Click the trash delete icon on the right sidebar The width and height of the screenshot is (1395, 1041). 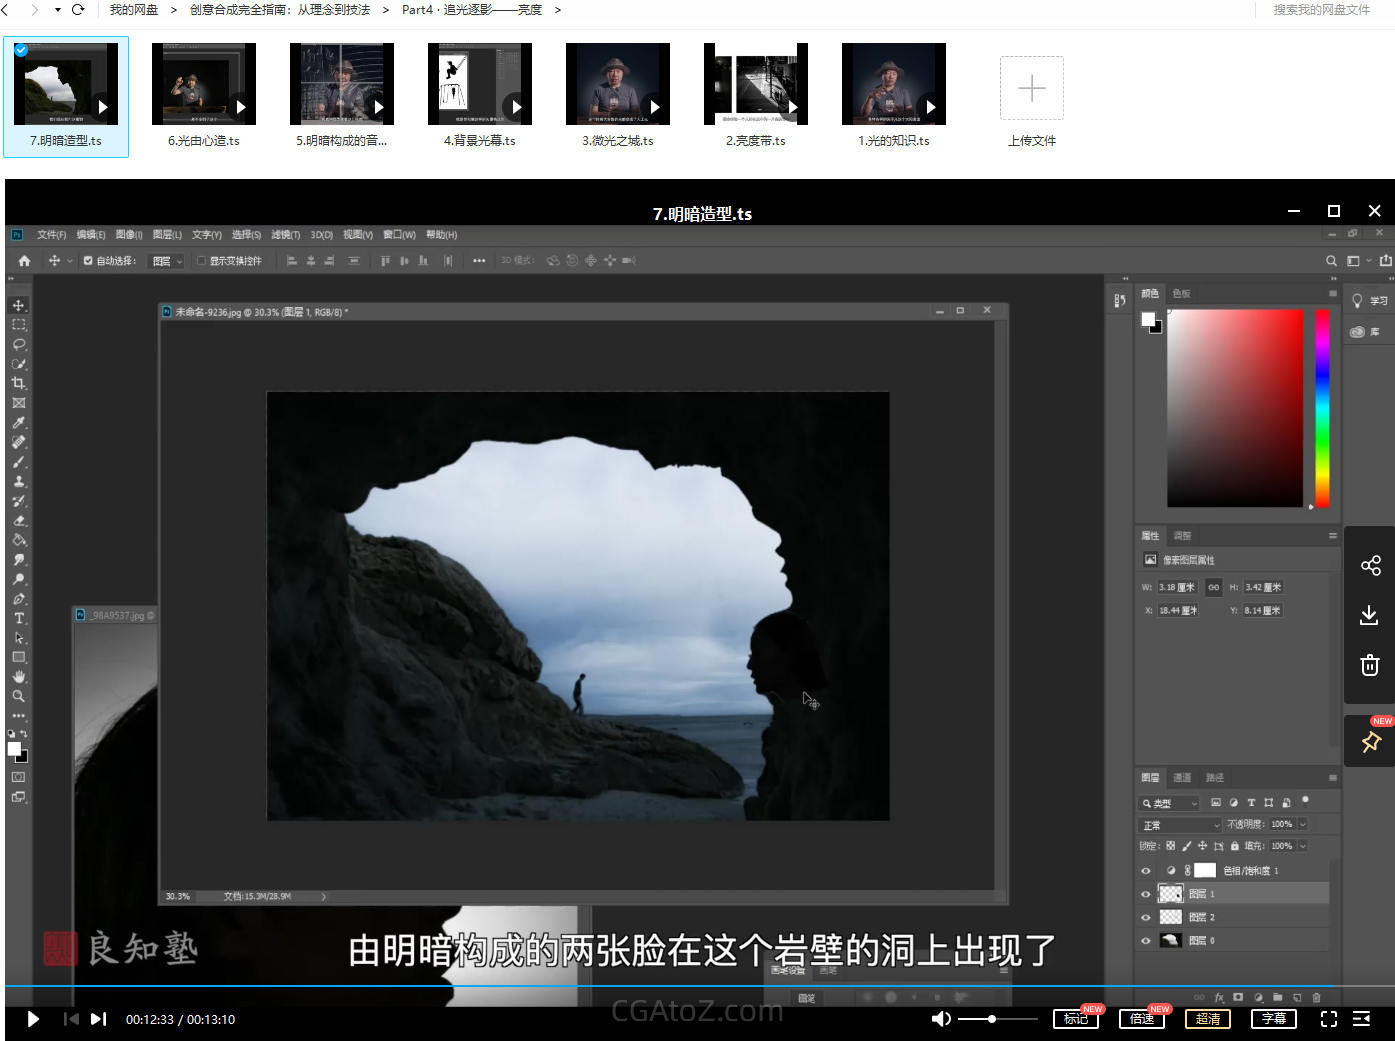(1370, 665)
